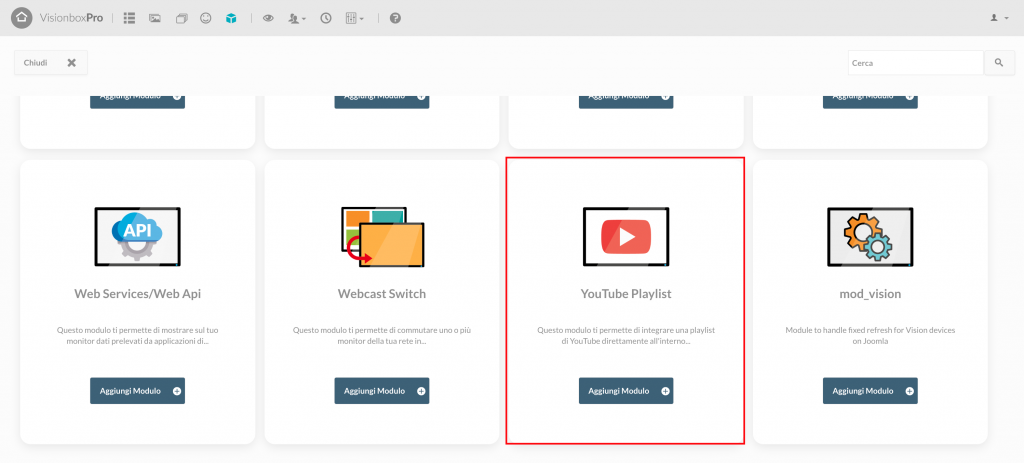Click the smiley face icon in toolbar
This screenshot has height=463, width=1024.
206,18
